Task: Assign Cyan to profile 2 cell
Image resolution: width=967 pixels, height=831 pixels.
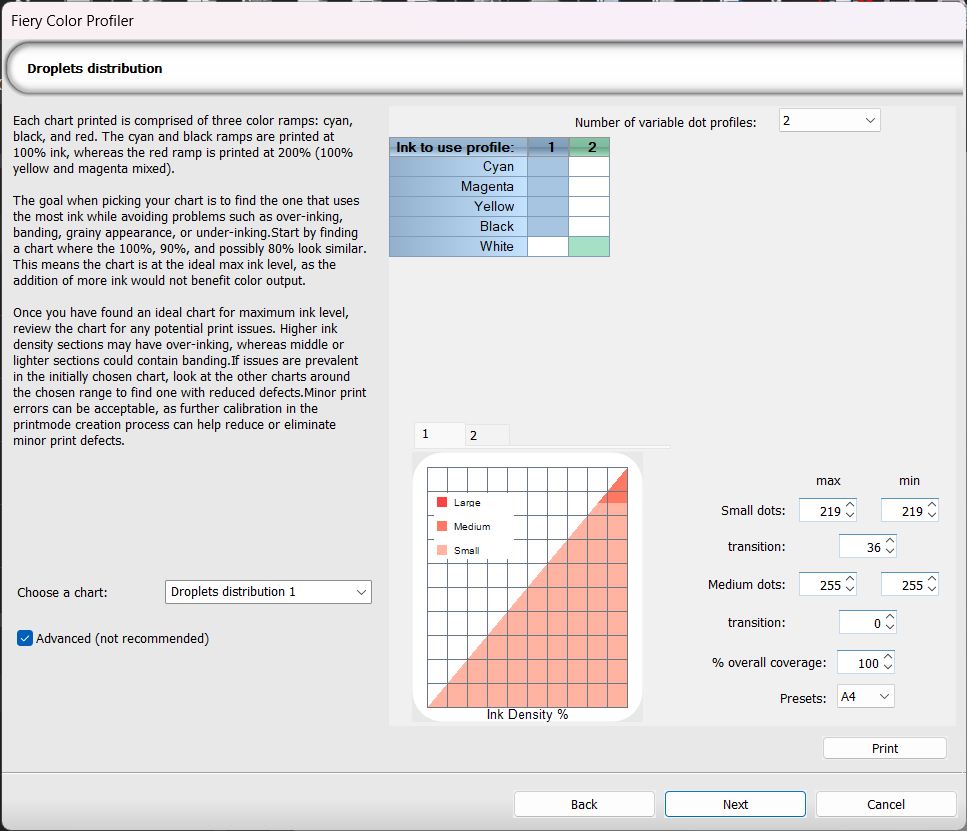Action: [589, 167]
